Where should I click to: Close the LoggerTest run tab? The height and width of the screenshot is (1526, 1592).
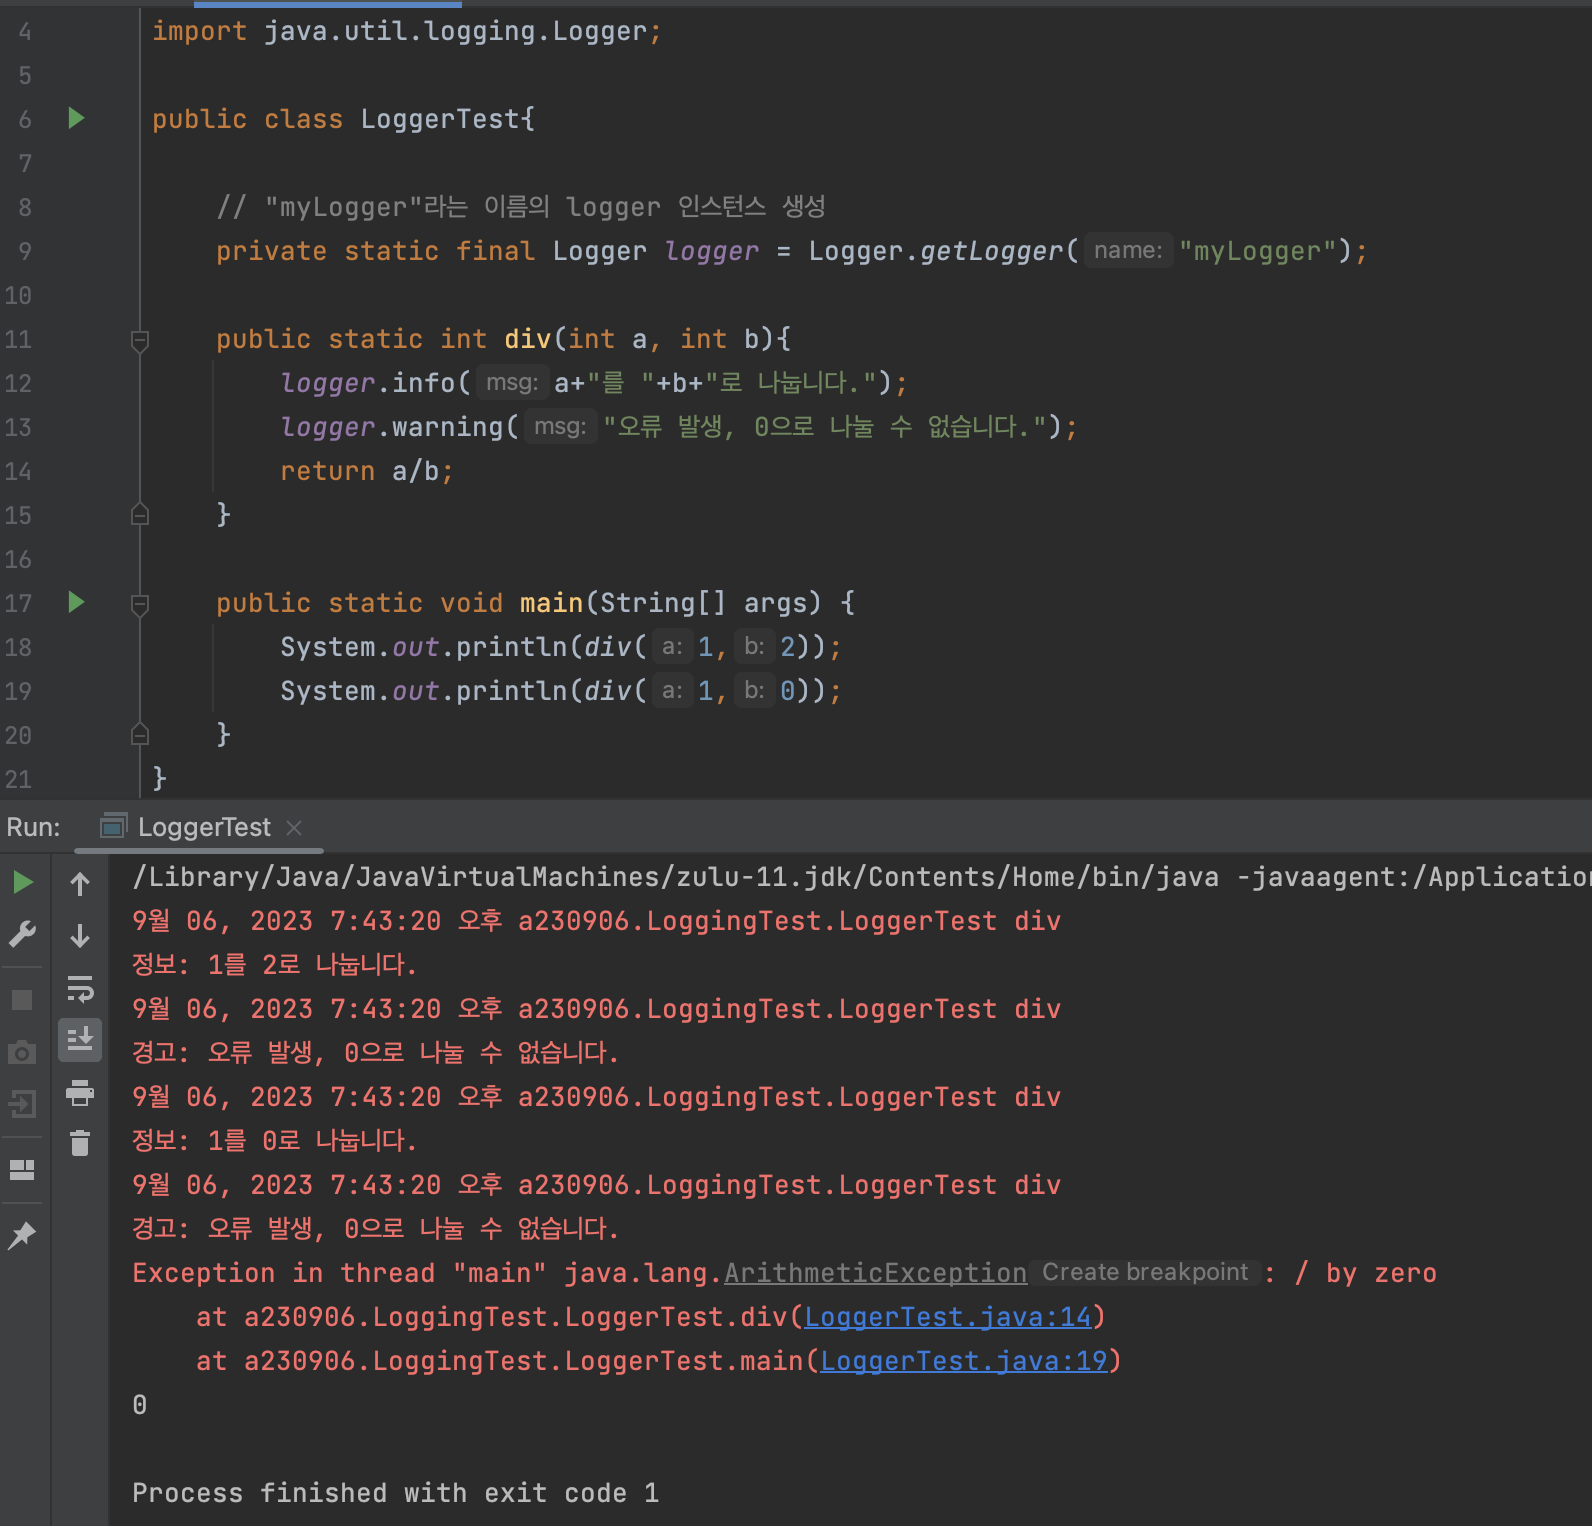(294, 827)
